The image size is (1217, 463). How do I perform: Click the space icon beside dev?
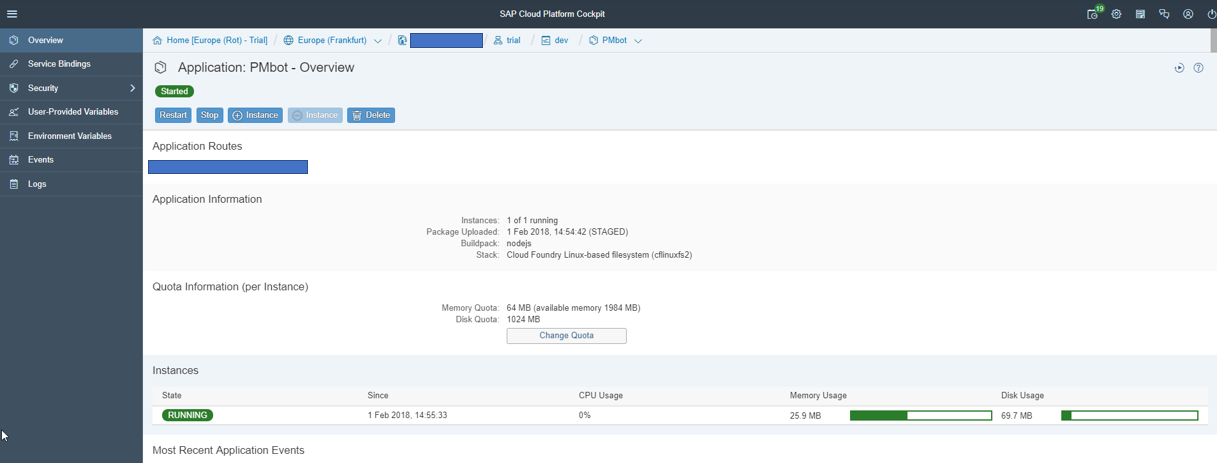click(x=546, y=41)
